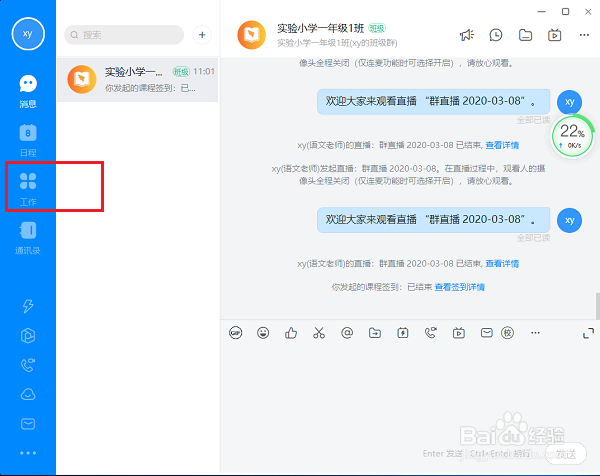Click first 查看详情 live details link
This screenshot has height=476, width=600.
tap(502, 145)
